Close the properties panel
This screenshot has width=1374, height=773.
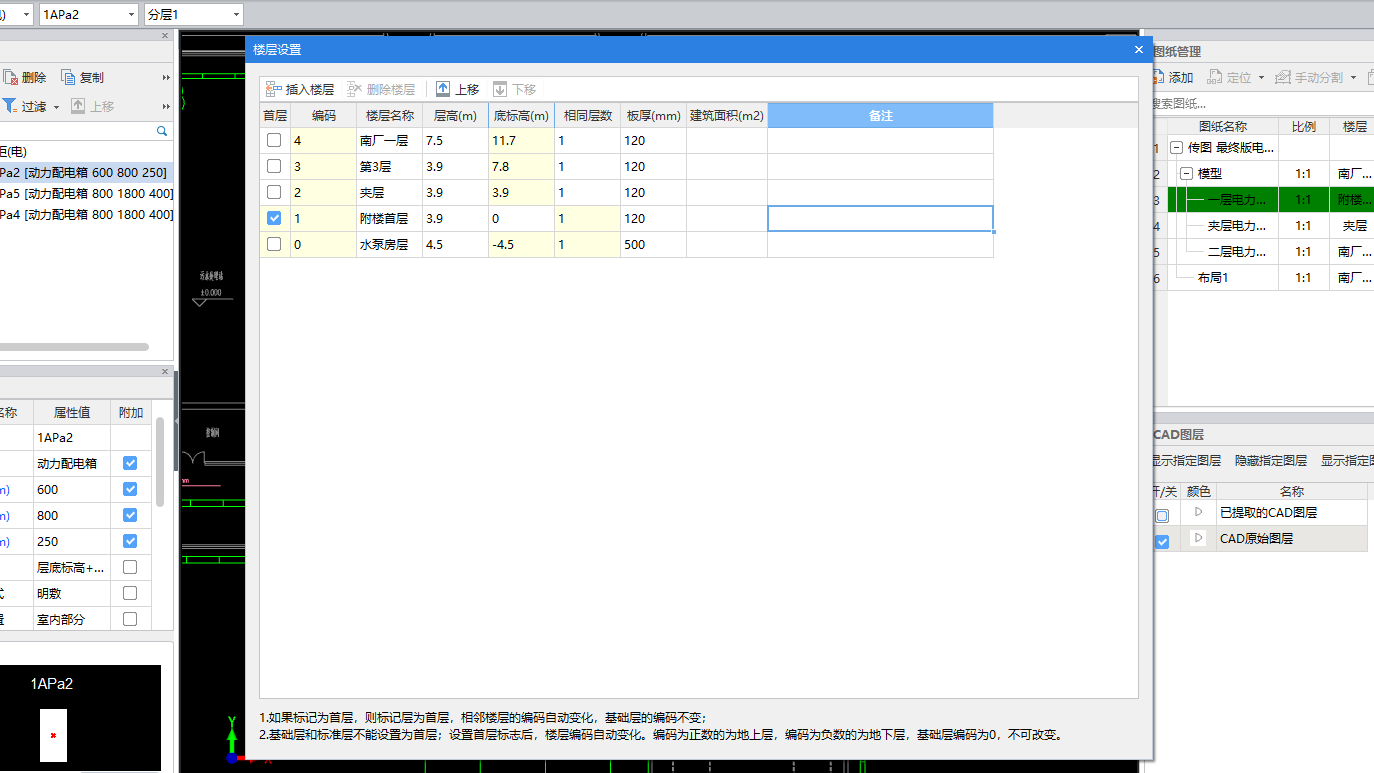165,372
